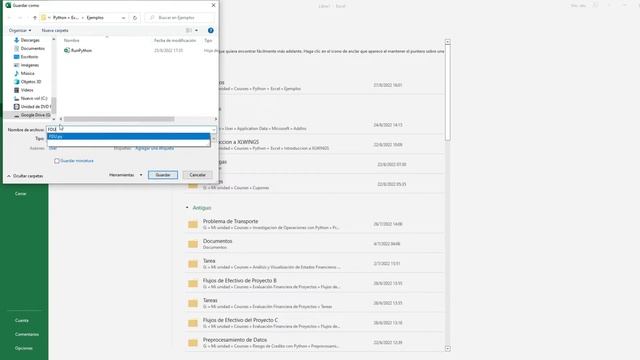Image resolution: width=640 pixels, height=360 pixels.
Task: Open Flujos de Efectivo de Proyecto B
Action: coord(314,284)
